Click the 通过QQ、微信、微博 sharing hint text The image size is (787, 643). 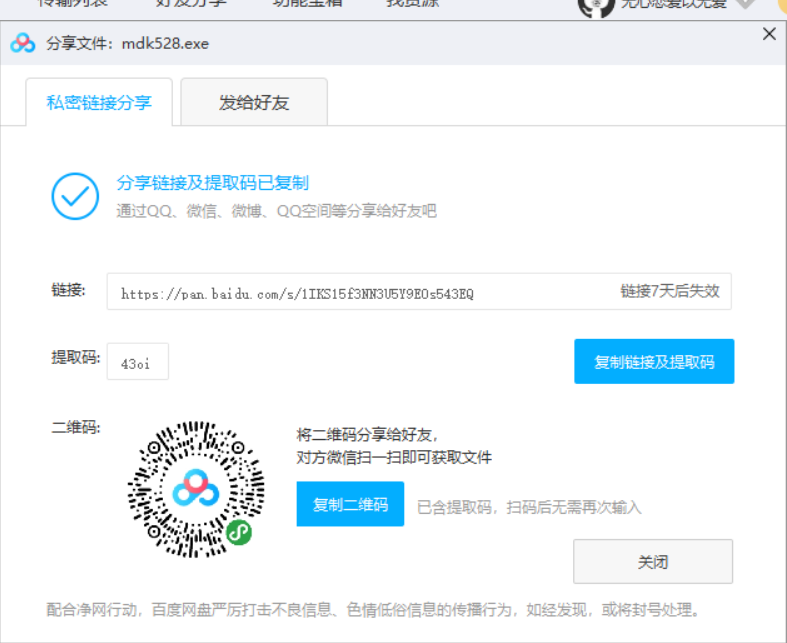click(277, 211)
